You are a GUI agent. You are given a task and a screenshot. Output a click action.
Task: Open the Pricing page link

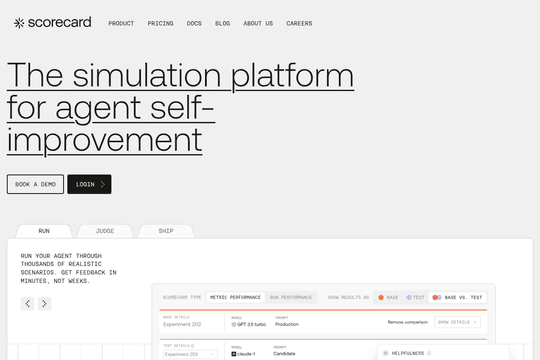point(160,23)
